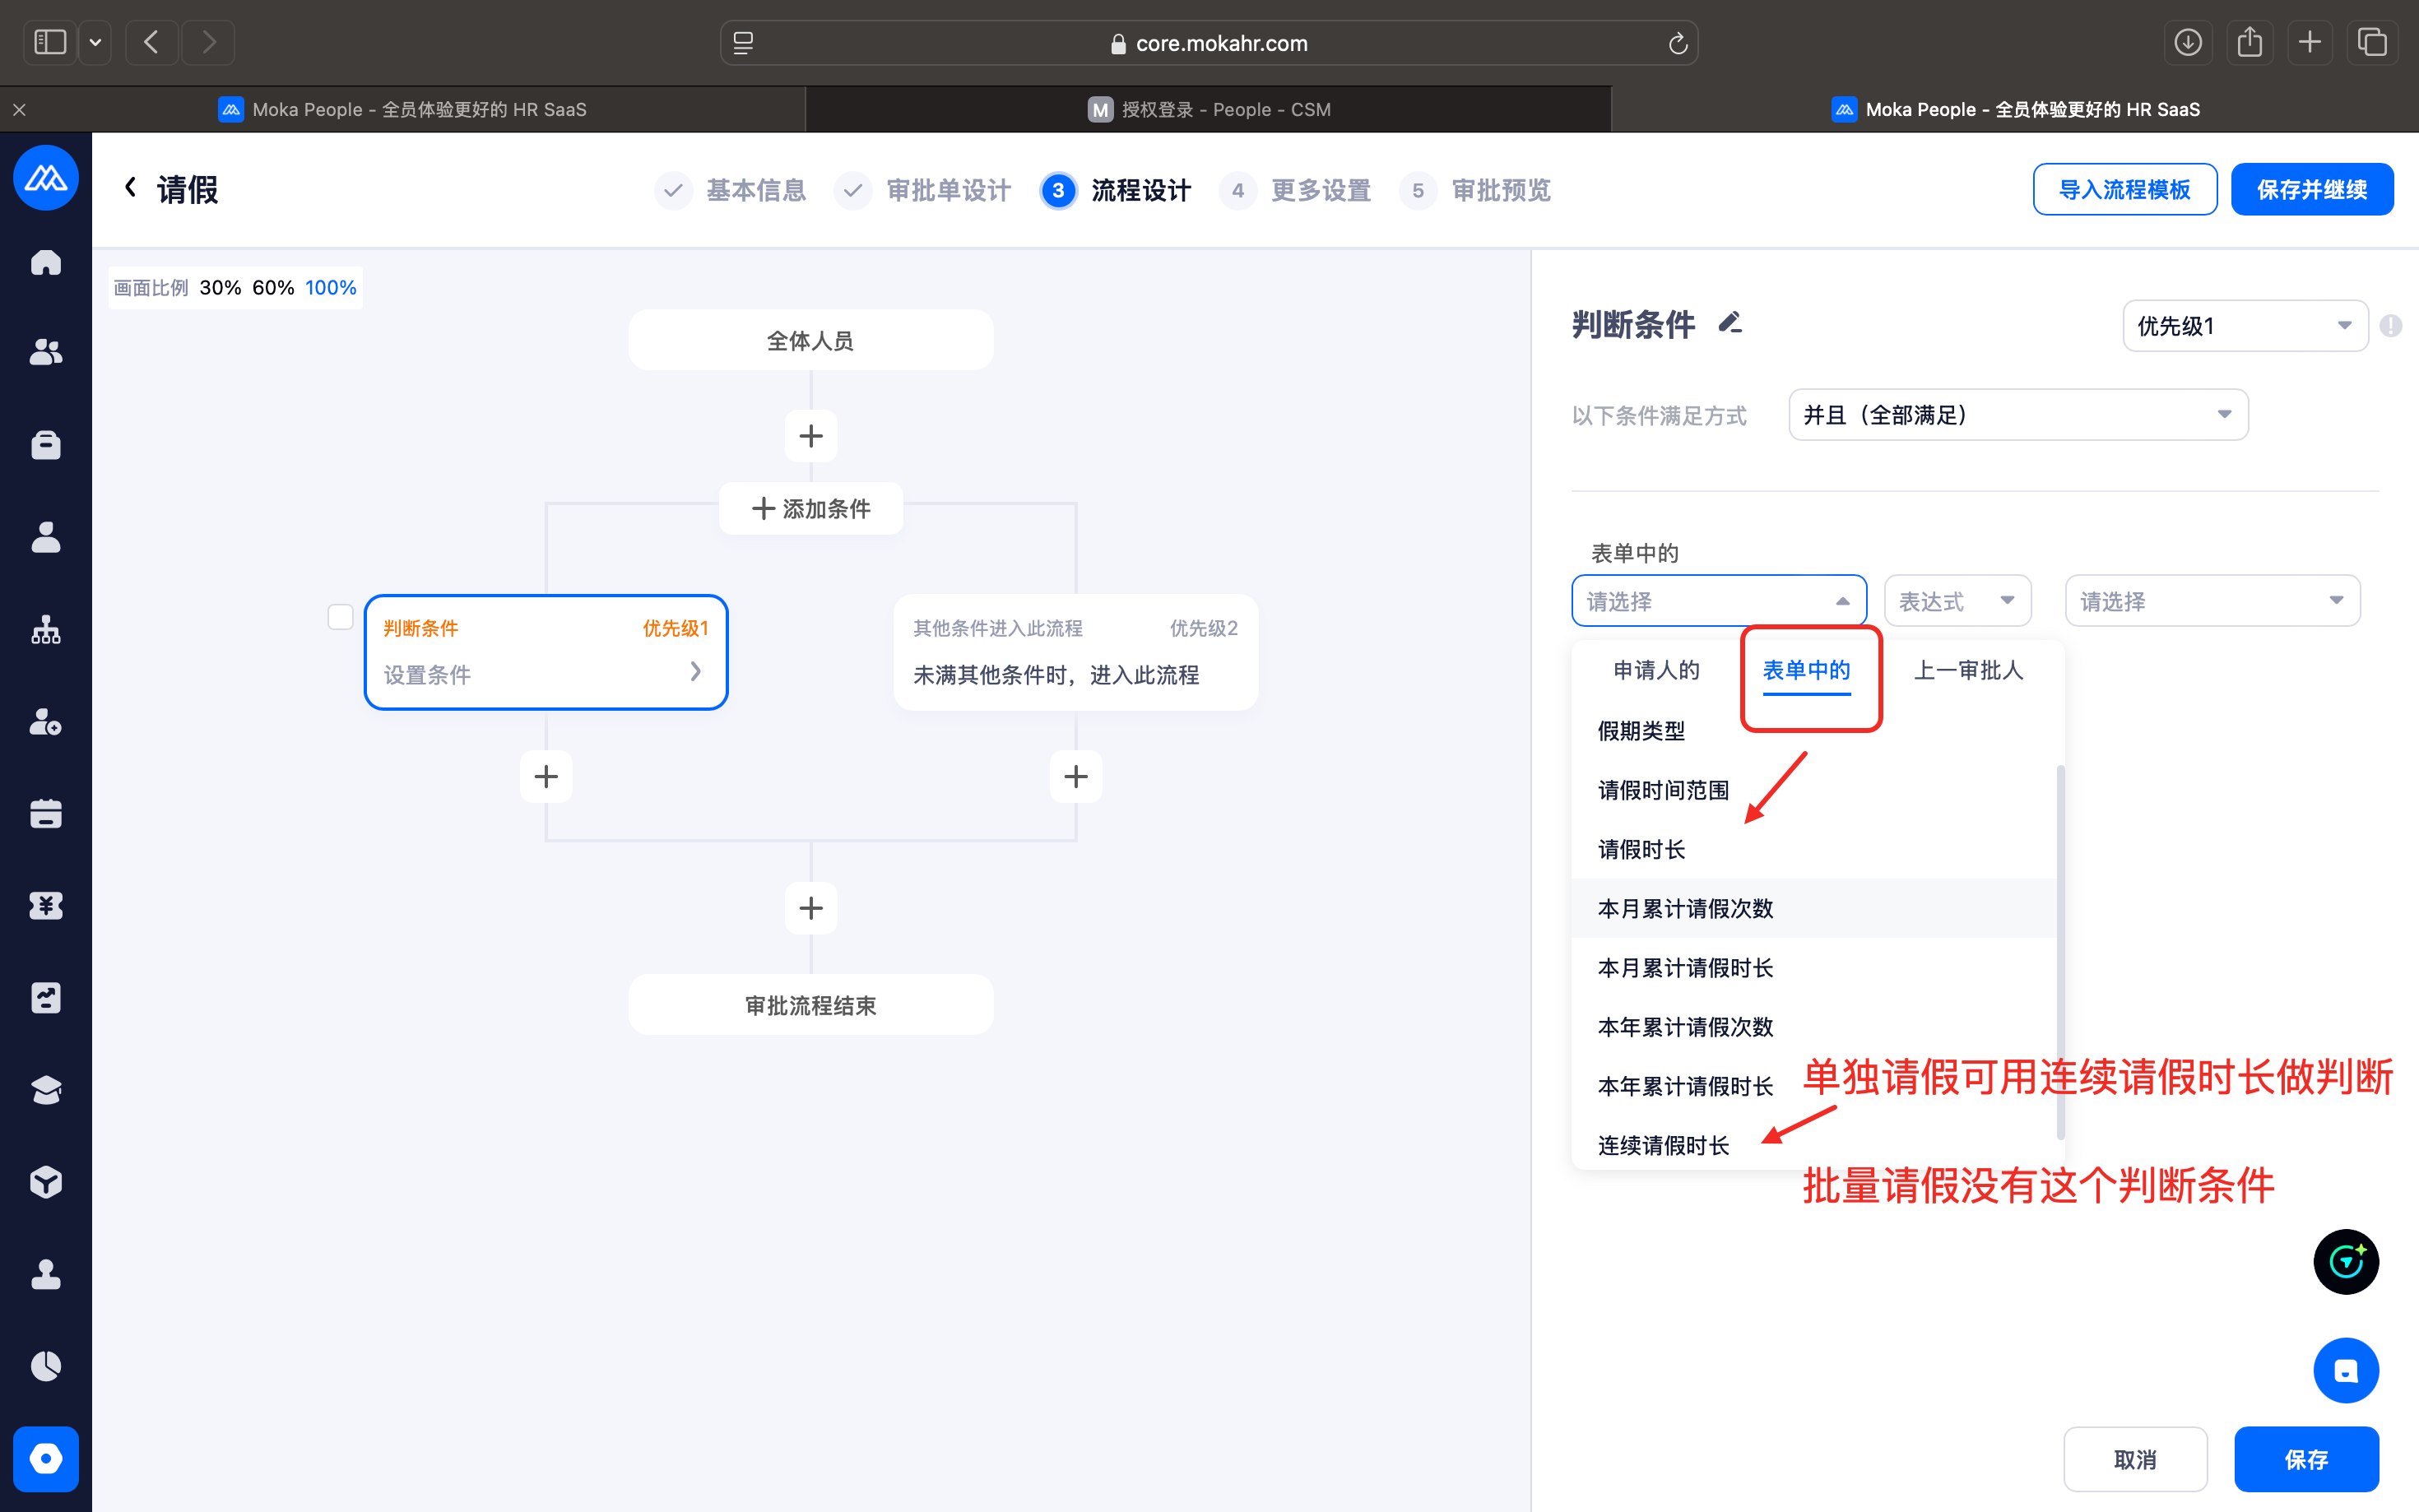Set canvas zoom to 60%
2419x1512 pixels.
[x=273, y=288]
